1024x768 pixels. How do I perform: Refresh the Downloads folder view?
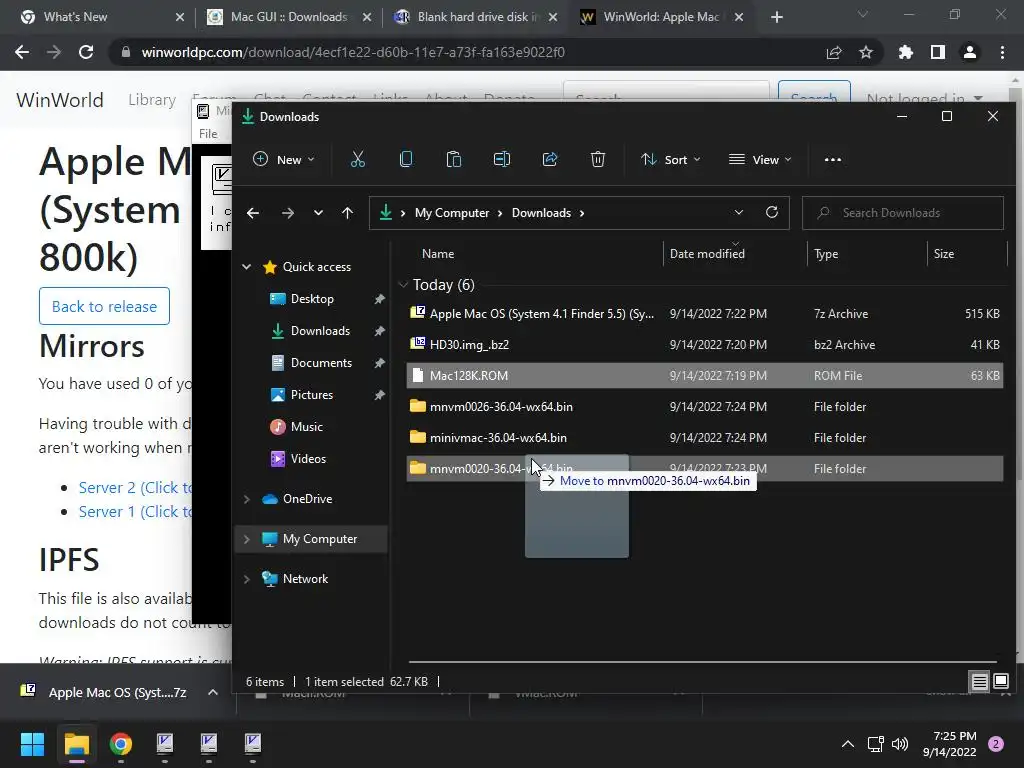[772, 212]
